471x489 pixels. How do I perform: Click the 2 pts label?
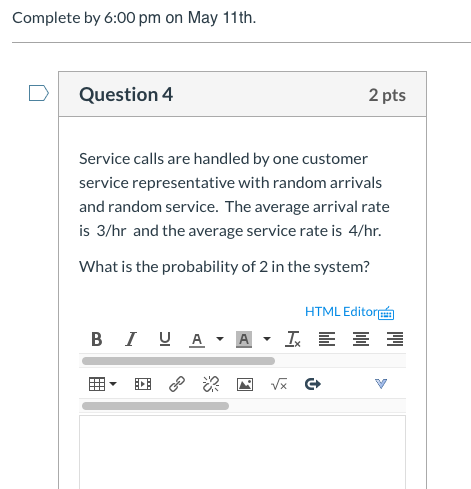(x=387, y=95)
